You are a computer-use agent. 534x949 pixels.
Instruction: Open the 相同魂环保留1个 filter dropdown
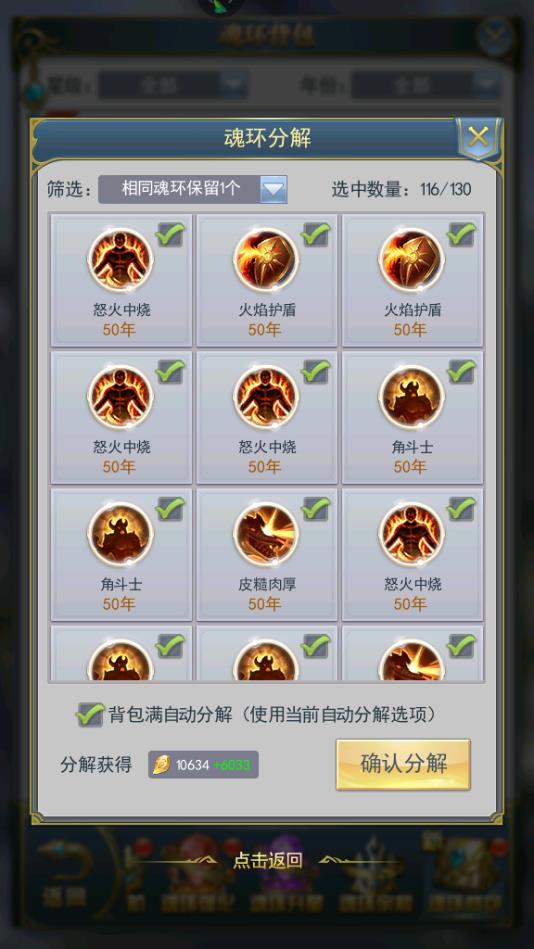(x=193, y=189)
